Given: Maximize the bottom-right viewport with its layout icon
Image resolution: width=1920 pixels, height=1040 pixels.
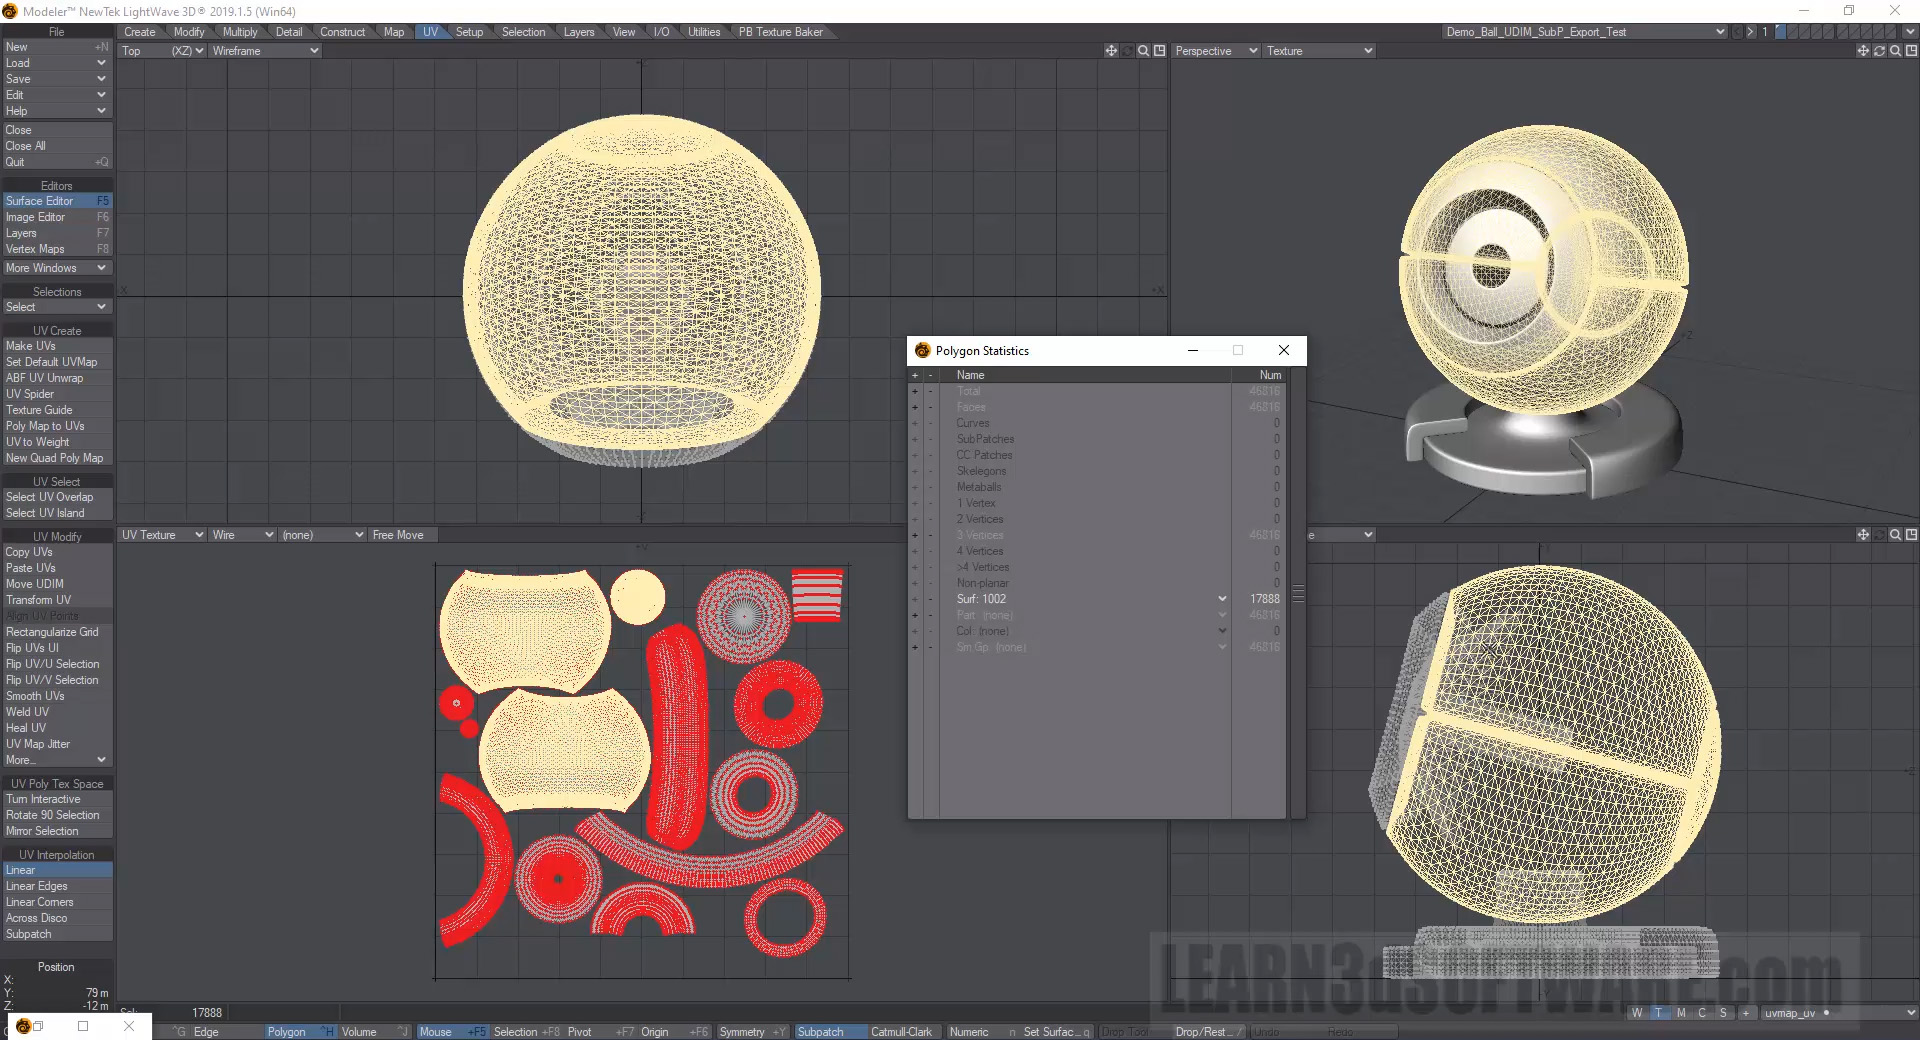Looking at the screenshot, I should (x=1911, y=535).
